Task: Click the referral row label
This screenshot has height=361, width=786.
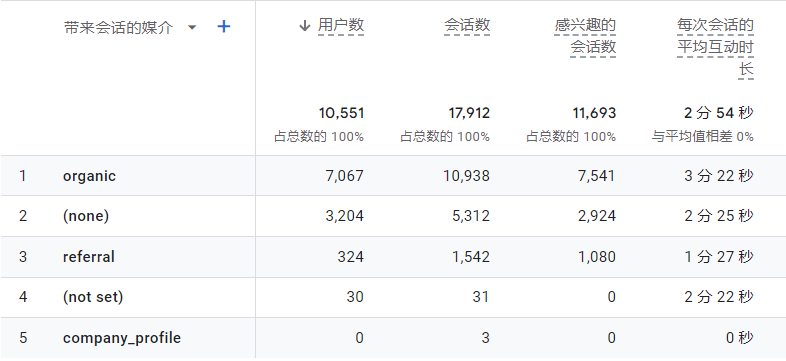Action: click(89, 257)
